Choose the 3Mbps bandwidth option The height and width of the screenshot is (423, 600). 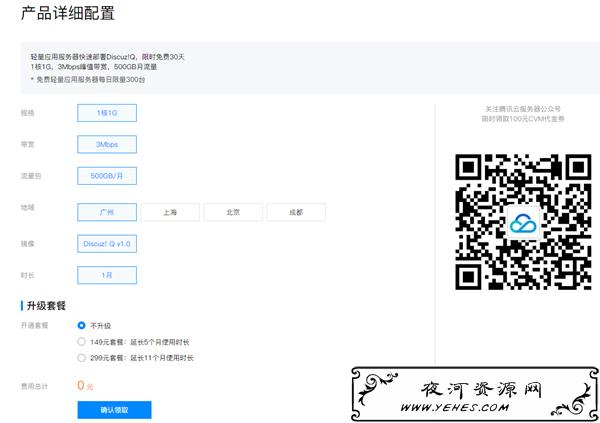107,145
